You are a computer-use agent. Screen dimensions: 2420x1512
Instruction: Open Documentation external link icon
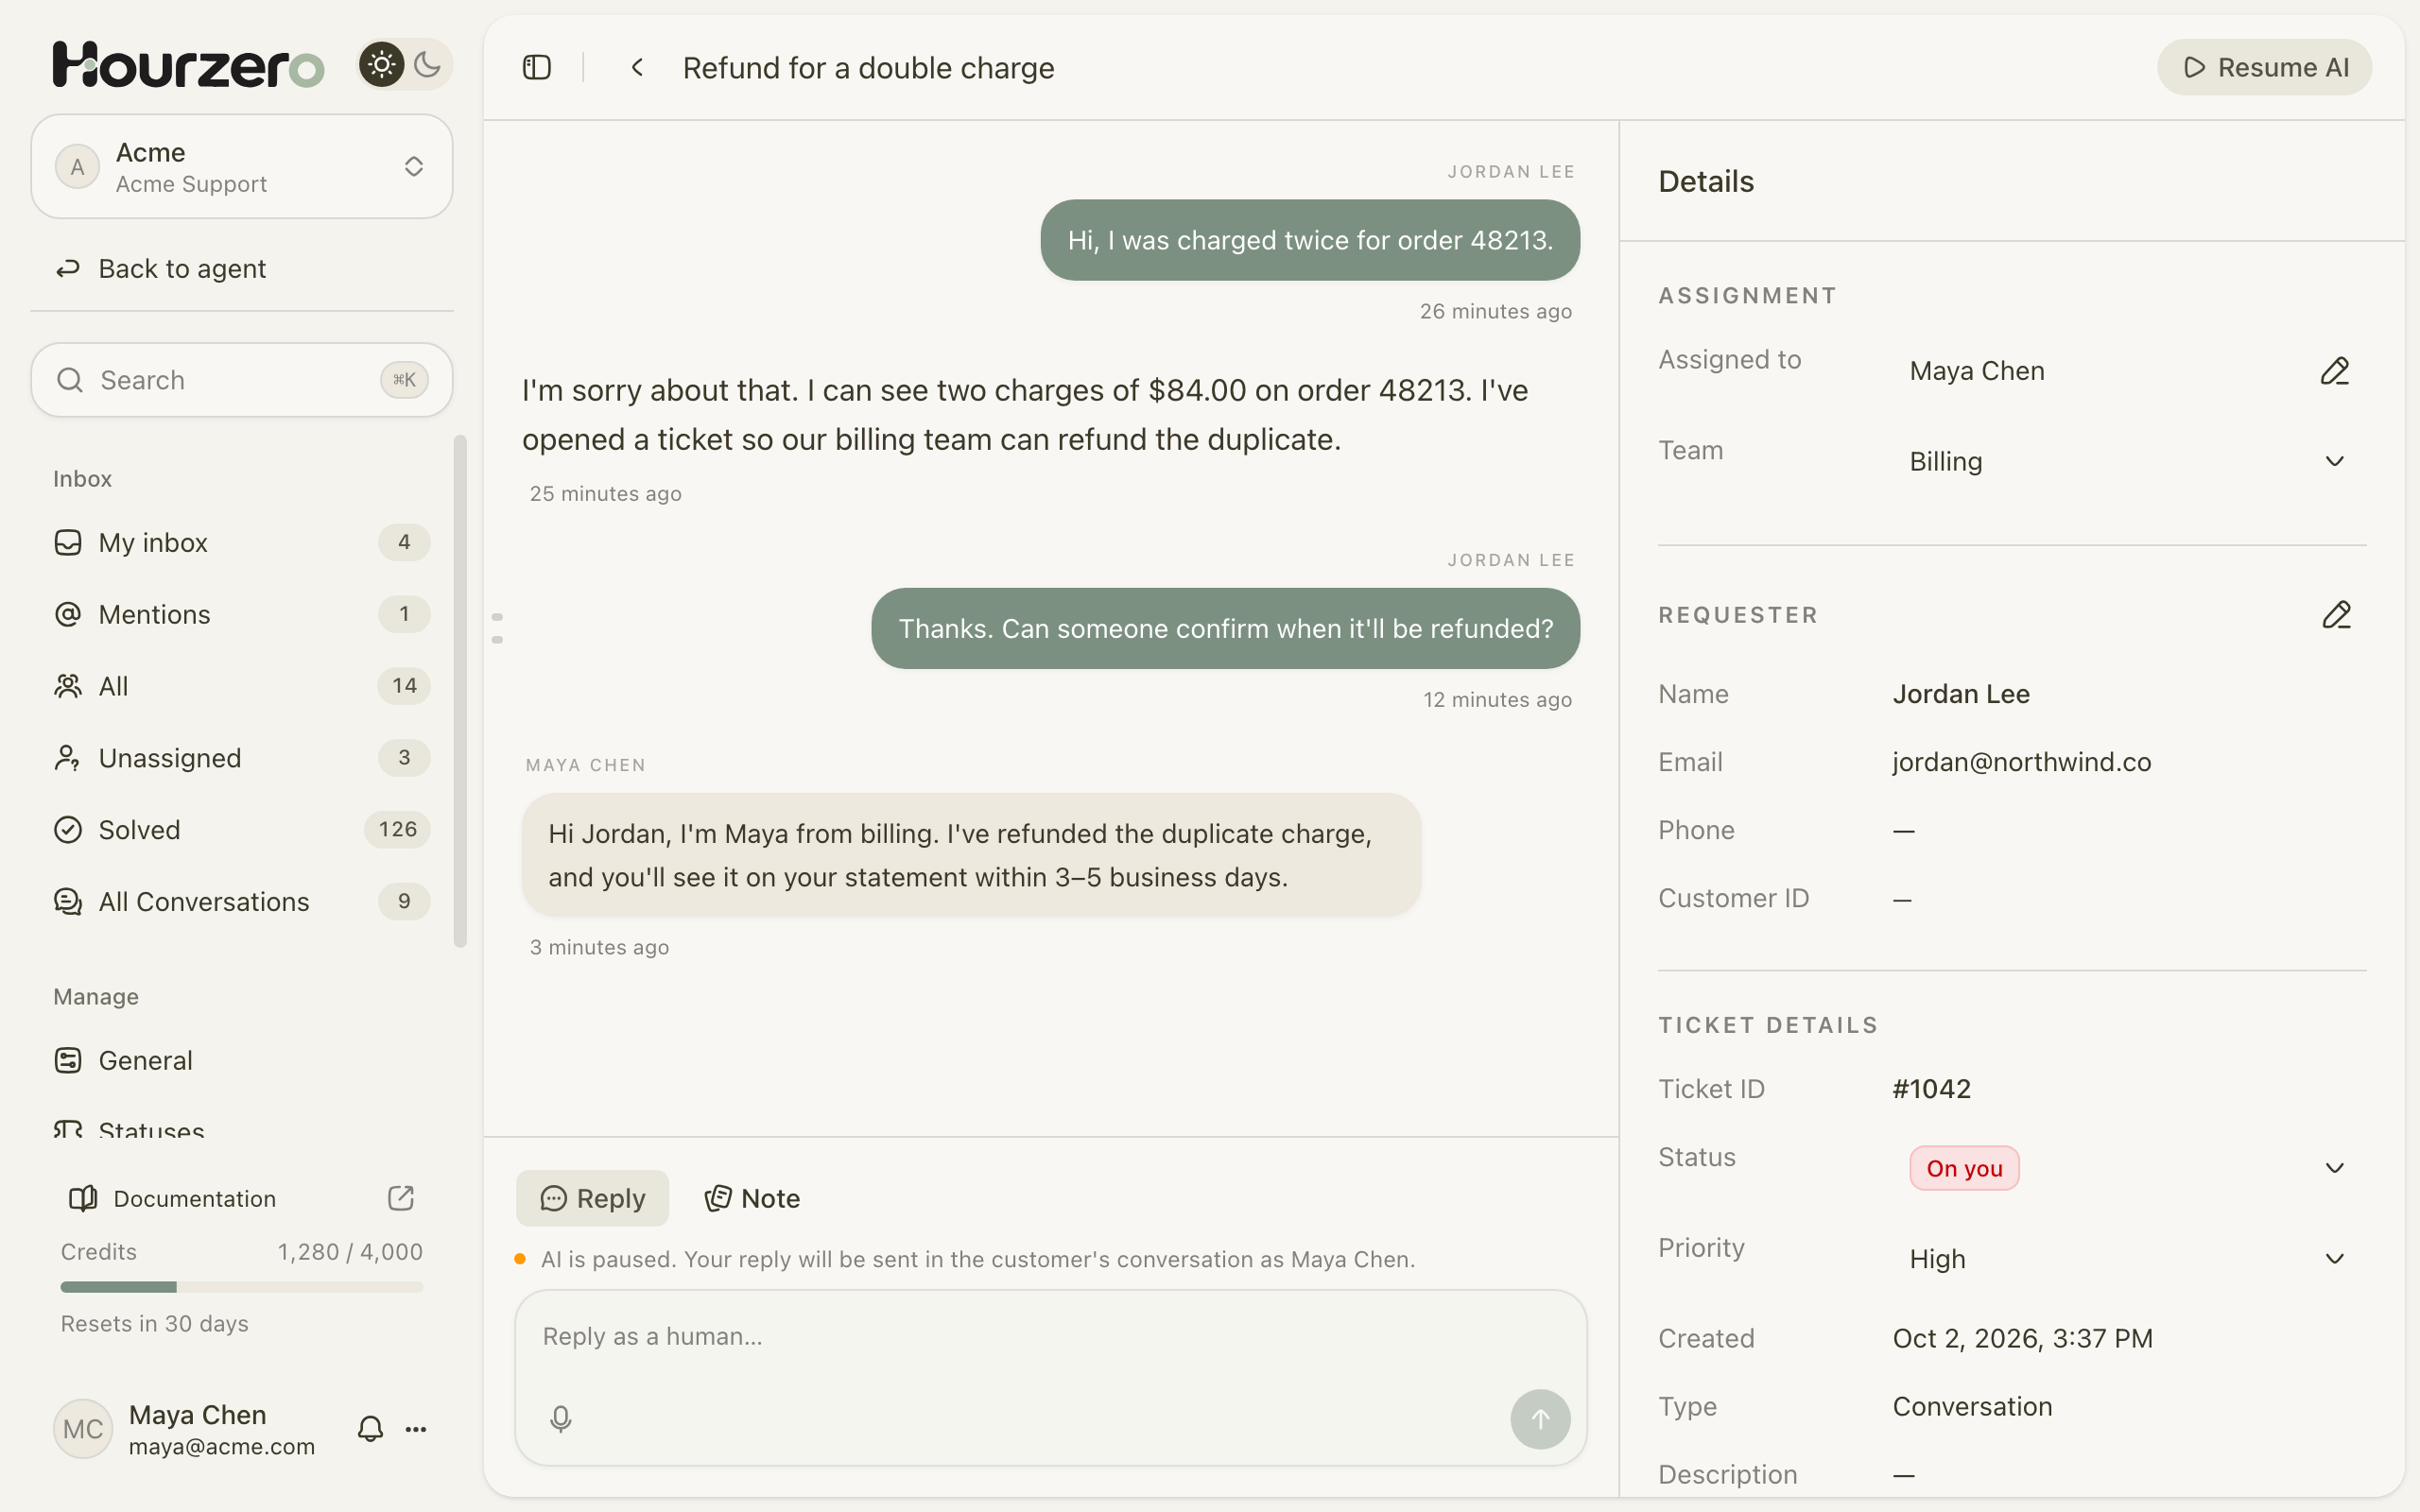[400, 1198]
